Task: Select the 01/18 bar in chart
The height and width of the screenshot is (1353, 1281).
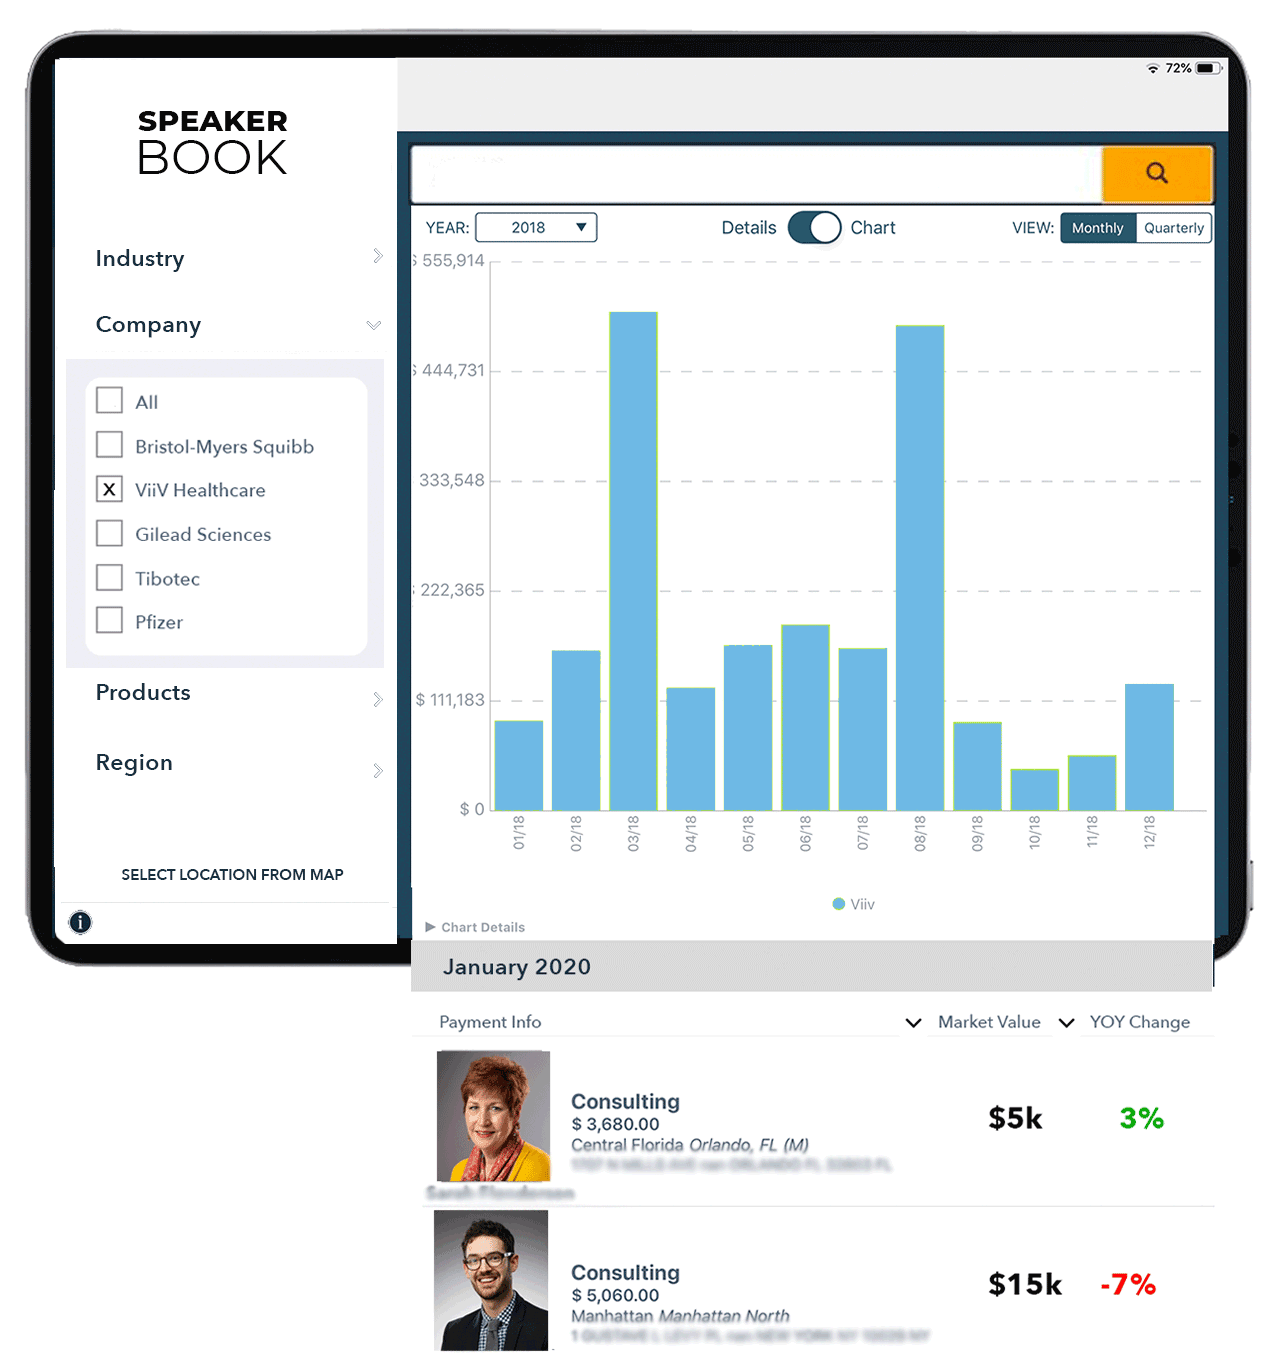Action: click(x=519, y=765)
